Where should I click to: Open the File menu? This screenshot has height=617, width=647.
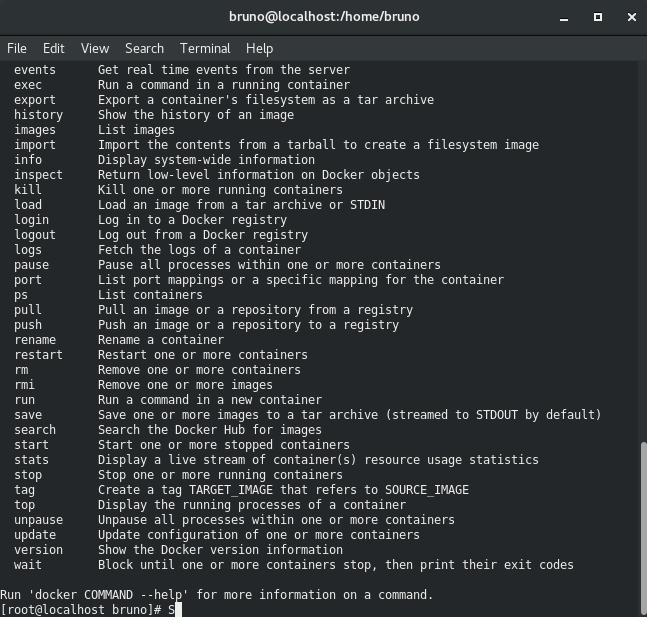tap(17, 48)
